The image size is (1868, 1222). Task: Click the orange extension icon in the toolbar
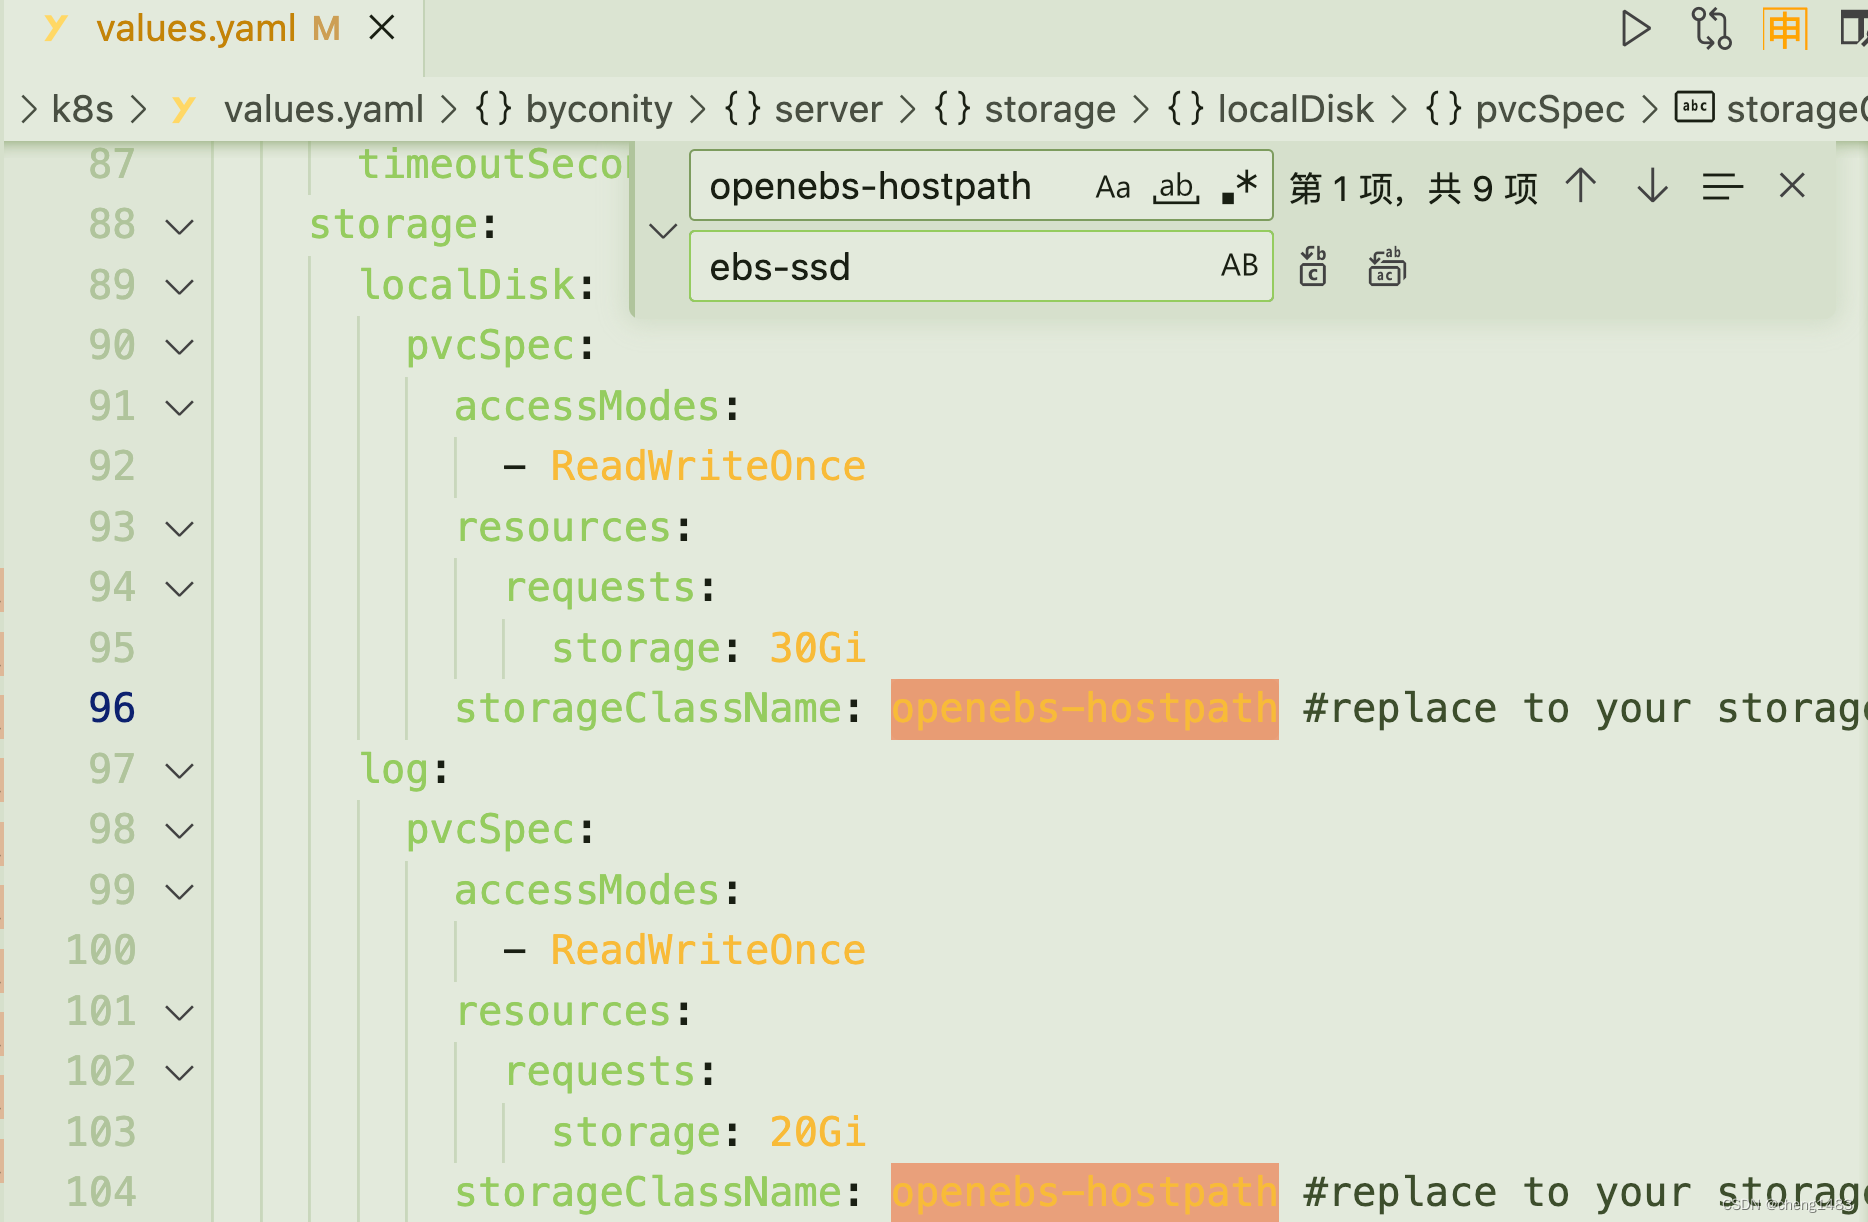point(1785,29)
